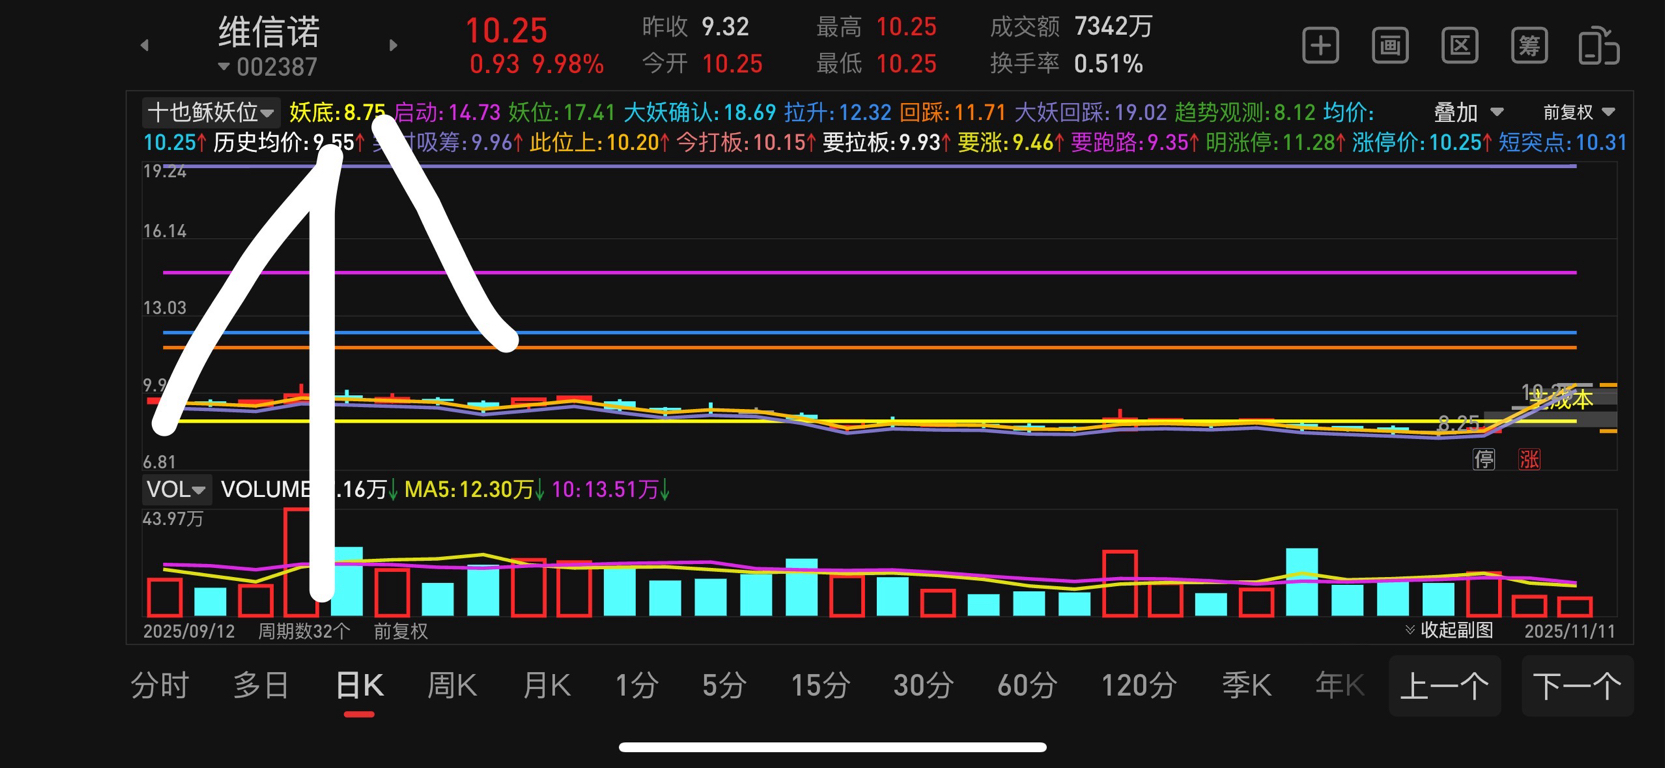The height and width of the screenshot is (769, 1665).
Task: Open the 前复权 adjustment dropdown
Action: tap(1579, 113)
